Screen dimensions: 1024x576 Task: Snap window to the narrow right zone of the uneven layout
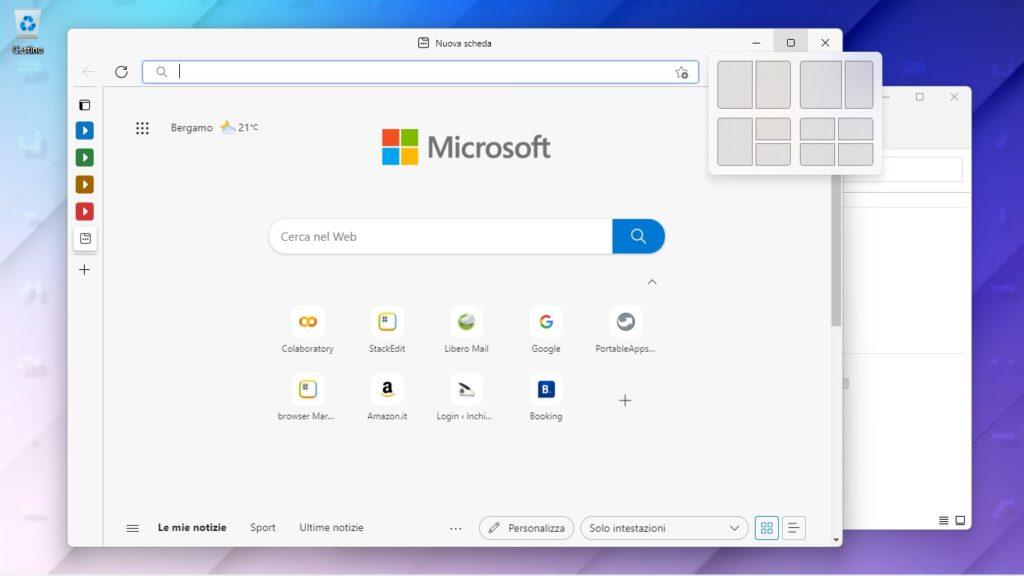859,85
